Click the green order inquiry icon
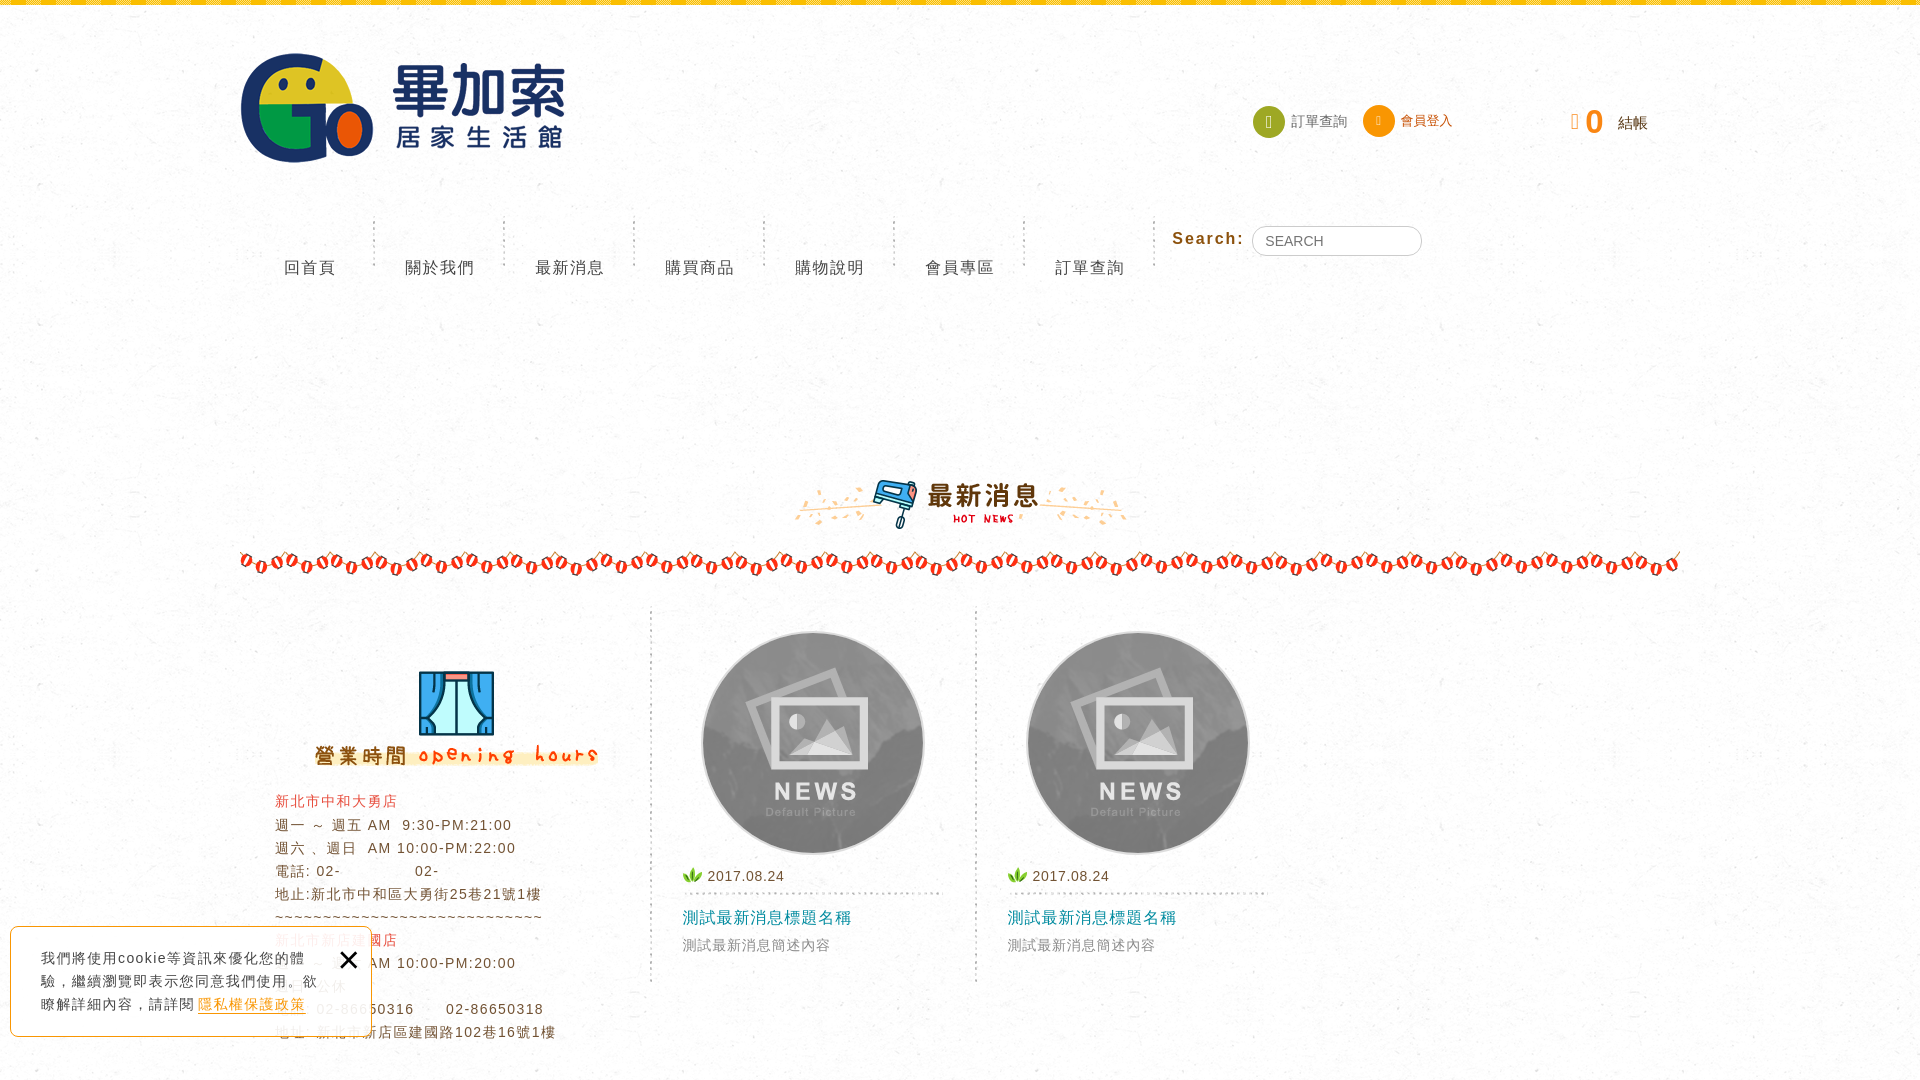 pyautogui.click(x=1269, y=122)
